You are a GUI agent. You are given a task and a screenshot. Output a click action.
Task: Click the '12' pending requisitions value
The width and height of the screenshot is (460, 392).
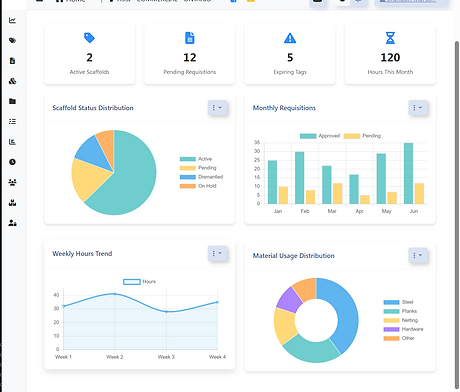point(190,58)
